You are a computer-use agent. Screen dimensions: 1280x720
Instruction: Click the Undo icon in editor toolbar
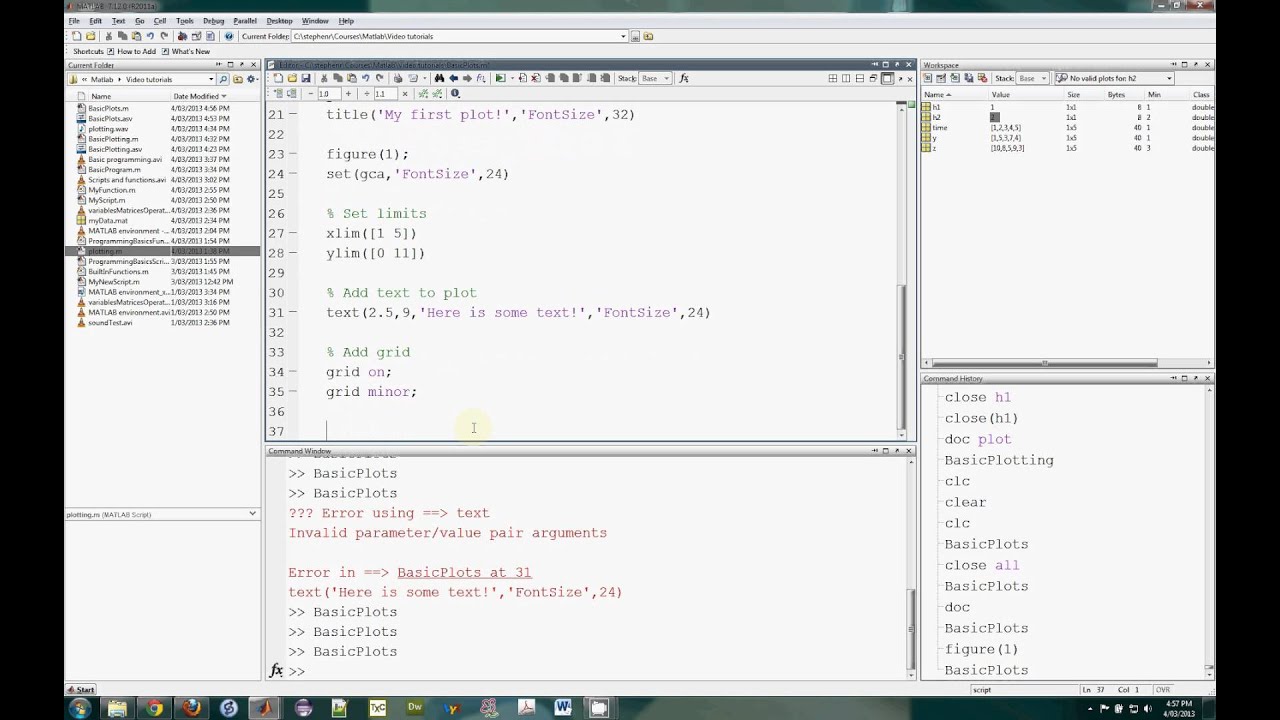[x=365, y=78]
